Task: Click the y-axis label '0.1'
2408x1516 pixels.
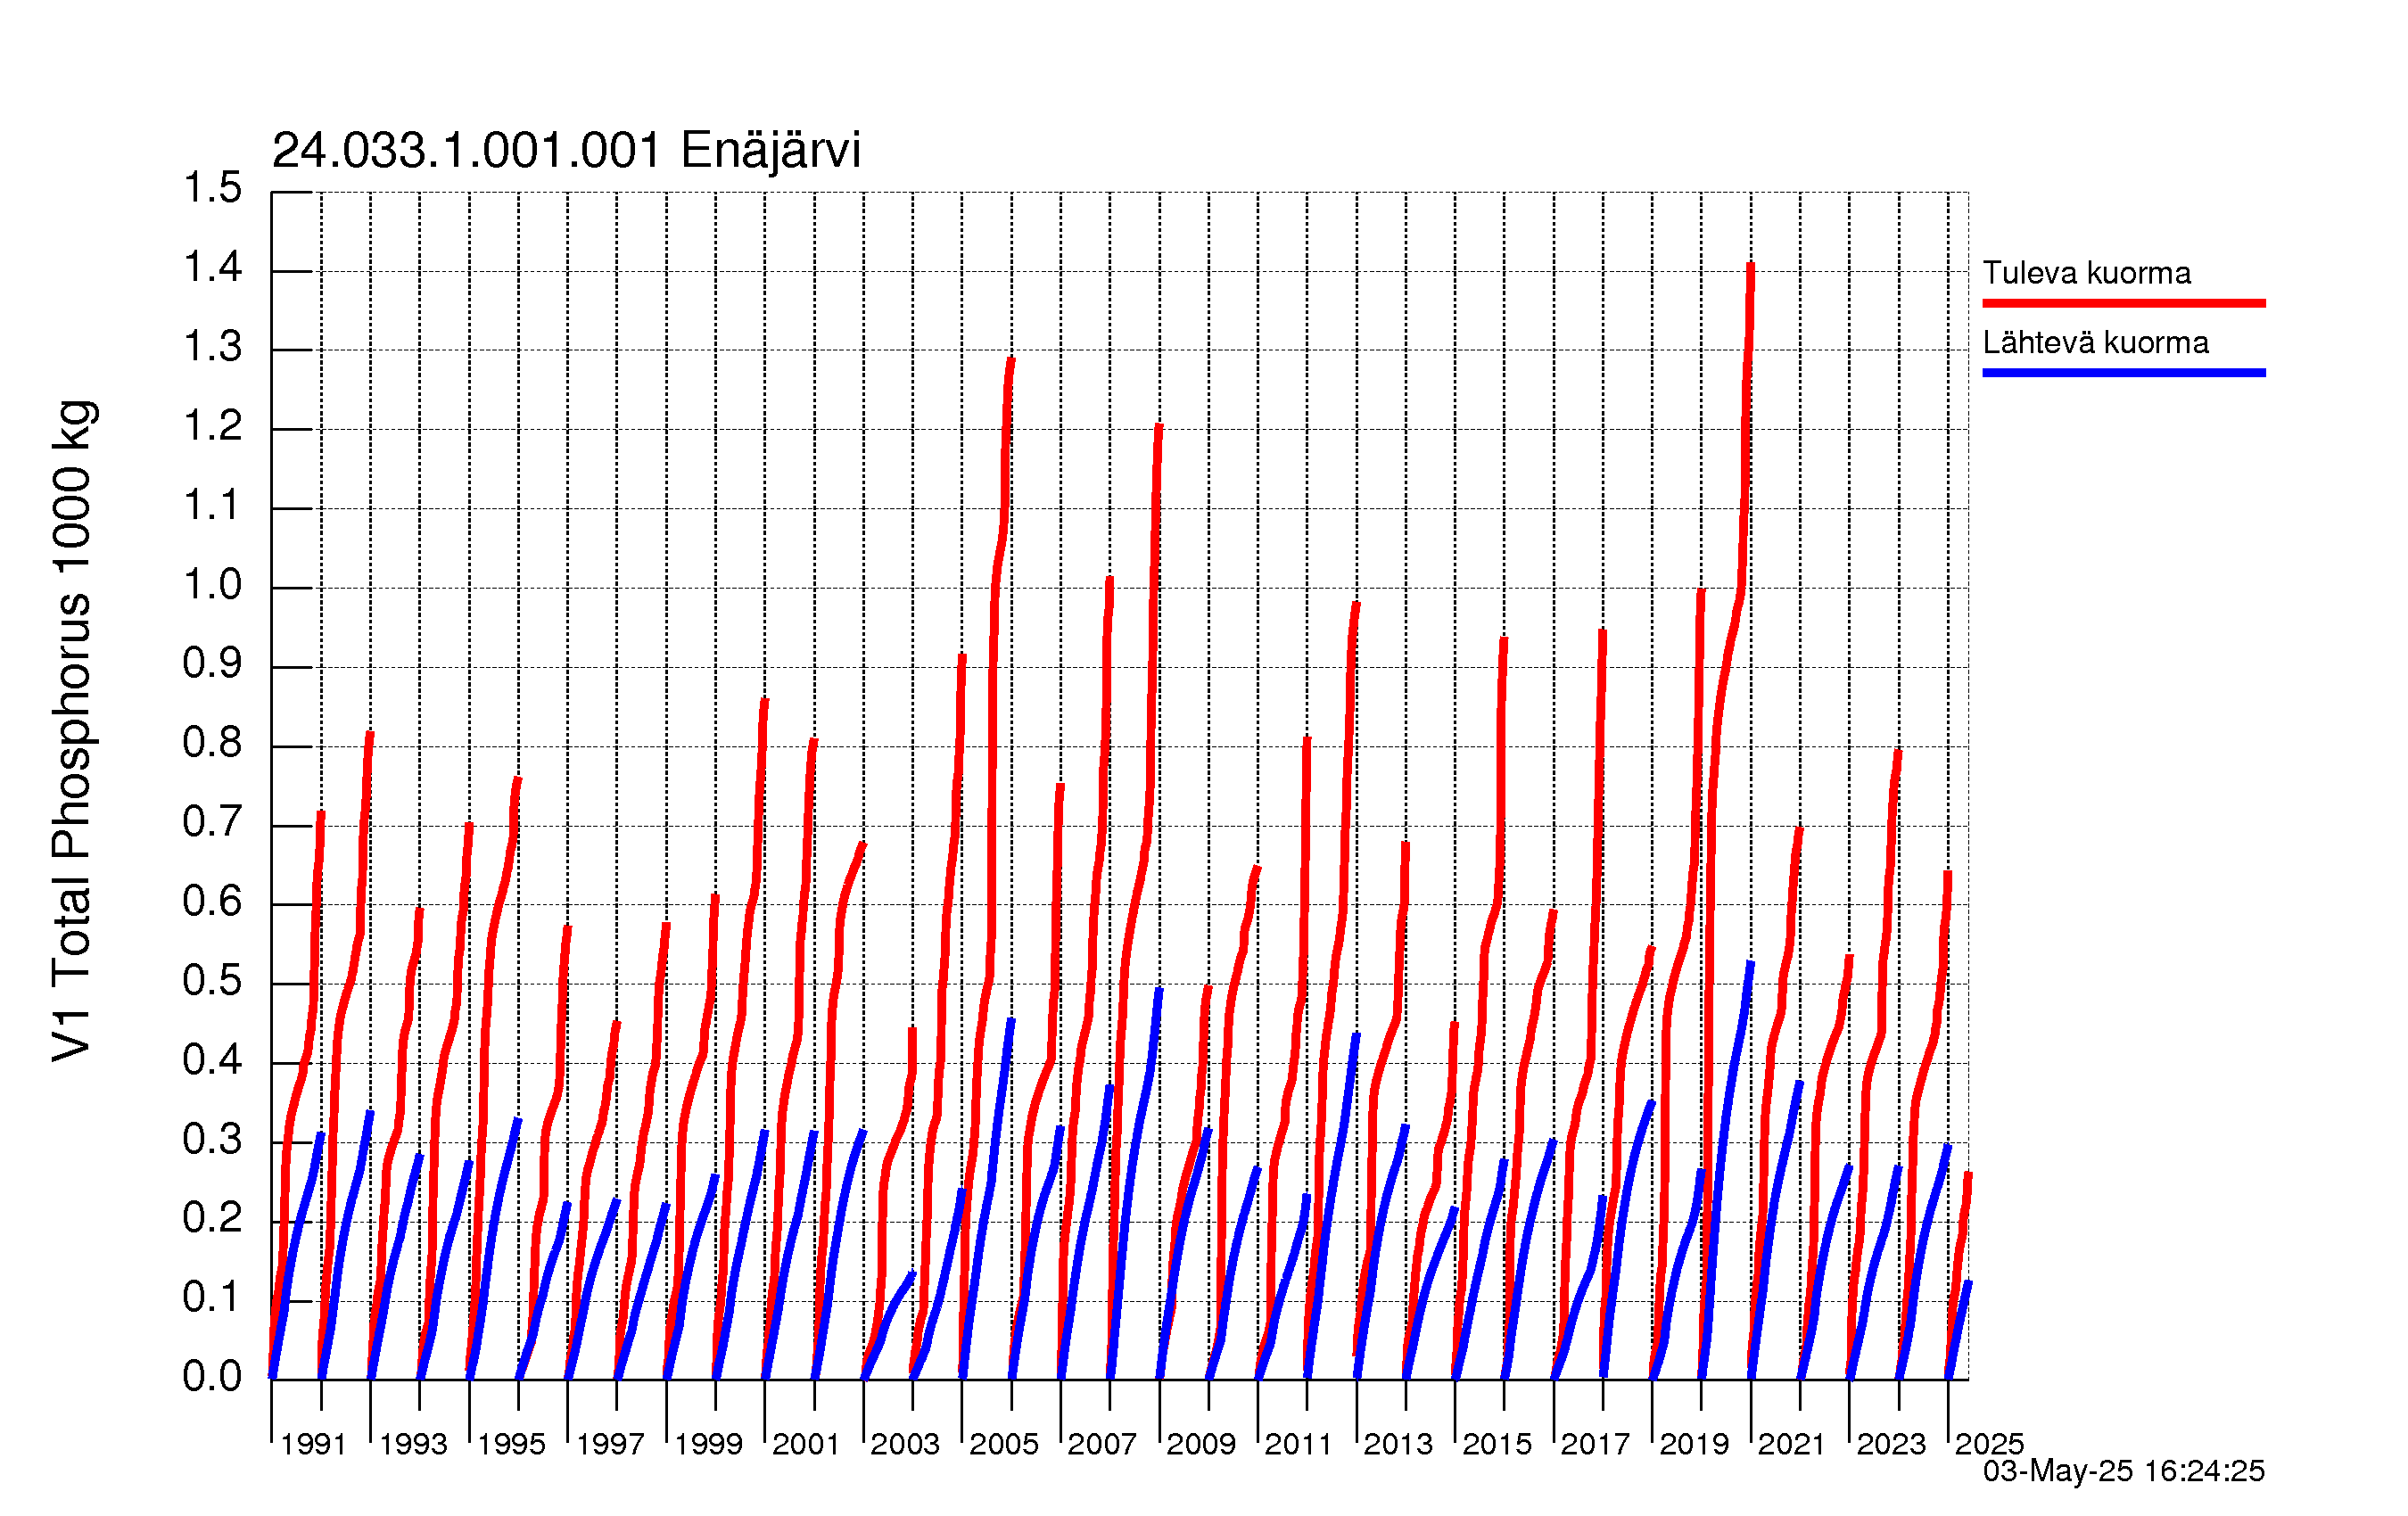Action: coord(212,1297)
